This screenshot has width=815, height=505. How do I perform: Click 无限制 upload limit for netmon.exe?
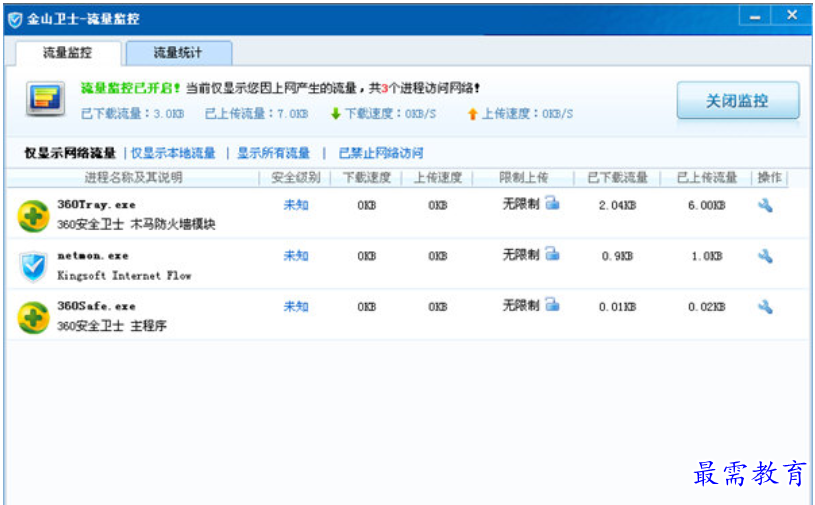(x=521, y=255)
